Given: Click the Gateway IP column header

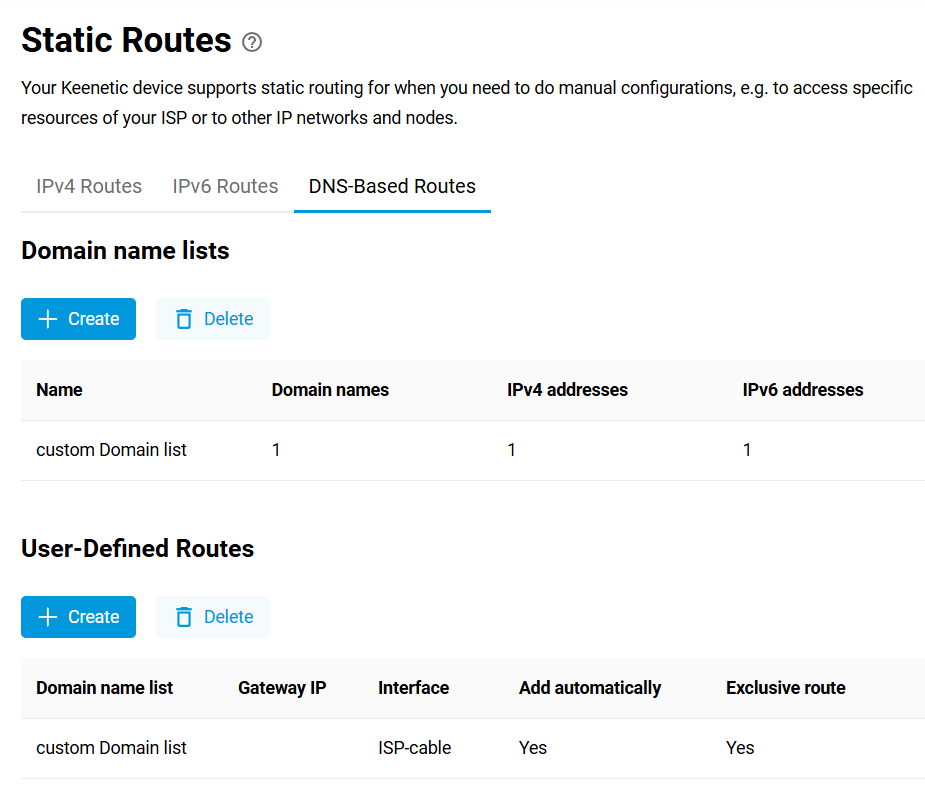Looking at the screenshot, I should click(x=282, y=688).
